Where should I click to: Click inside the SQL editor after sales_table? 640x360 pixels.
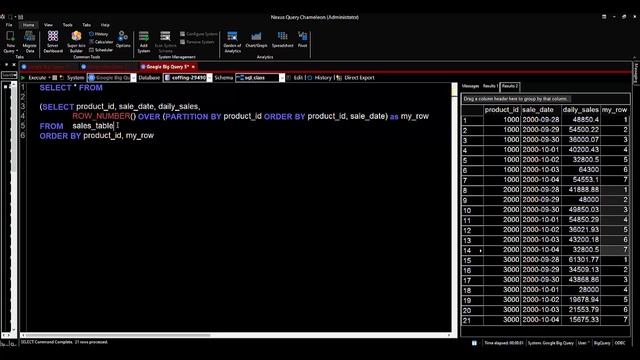[x=115, y=126]
